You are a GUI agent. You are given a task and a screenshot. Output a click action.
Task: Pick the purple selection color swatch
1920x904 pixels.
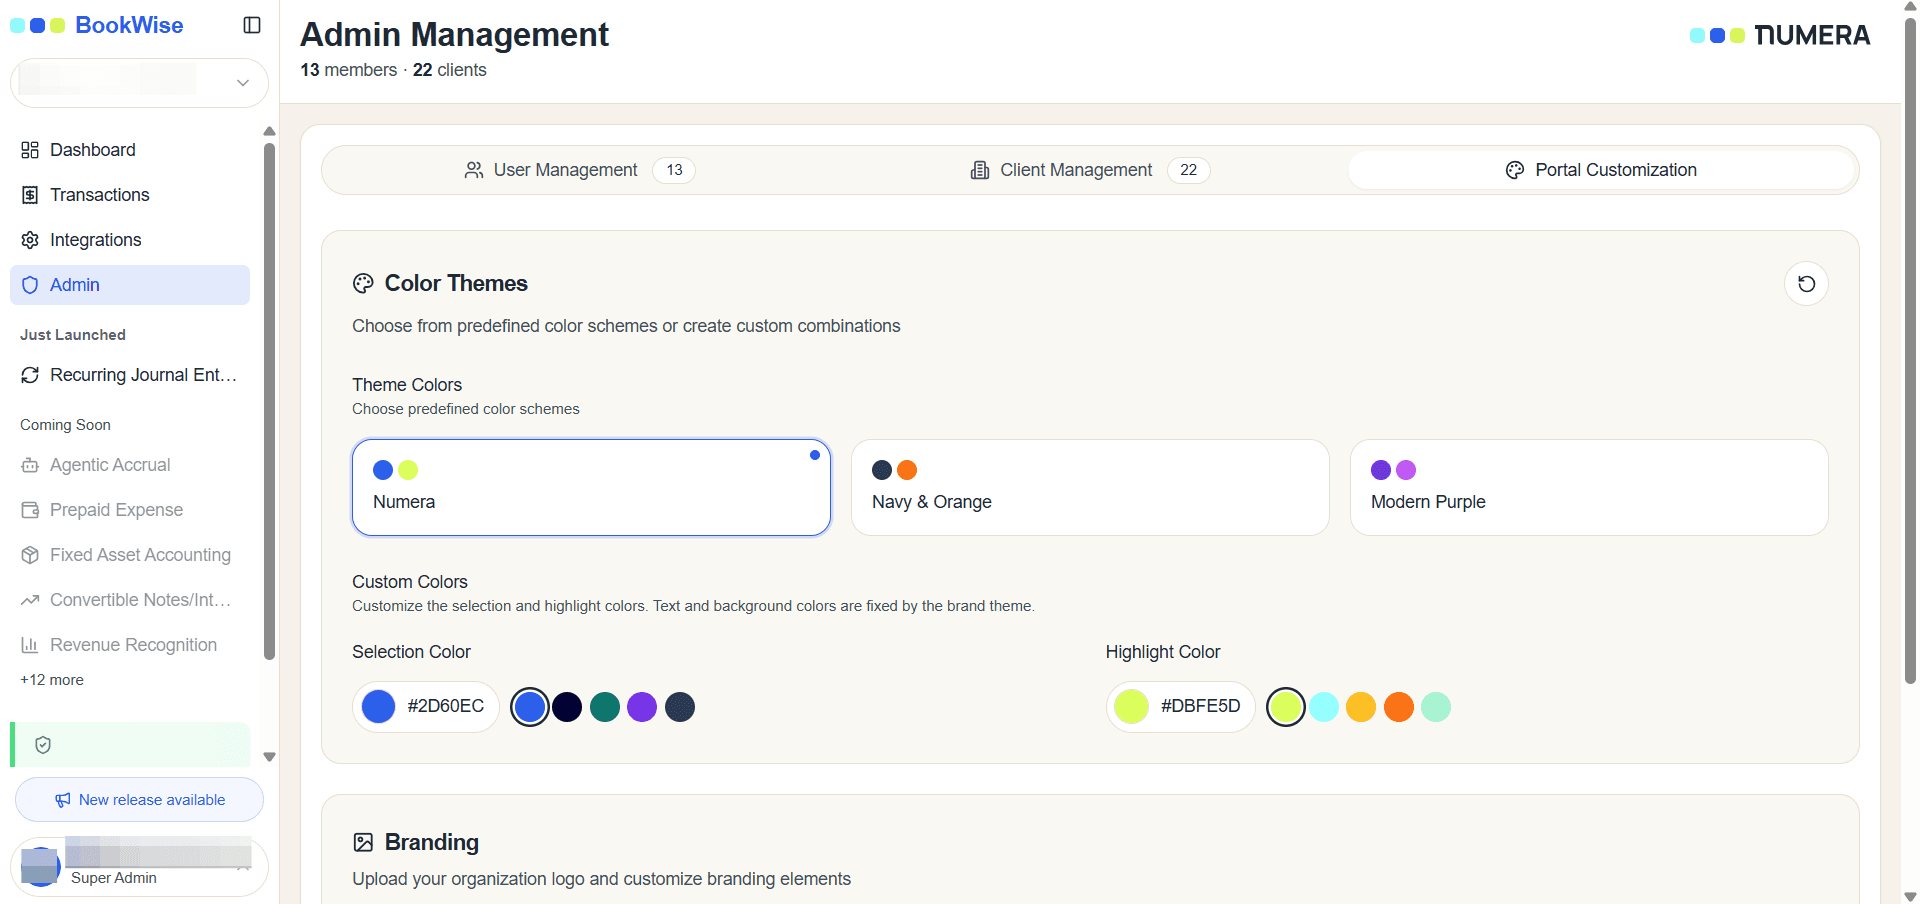tap(642, 707)
